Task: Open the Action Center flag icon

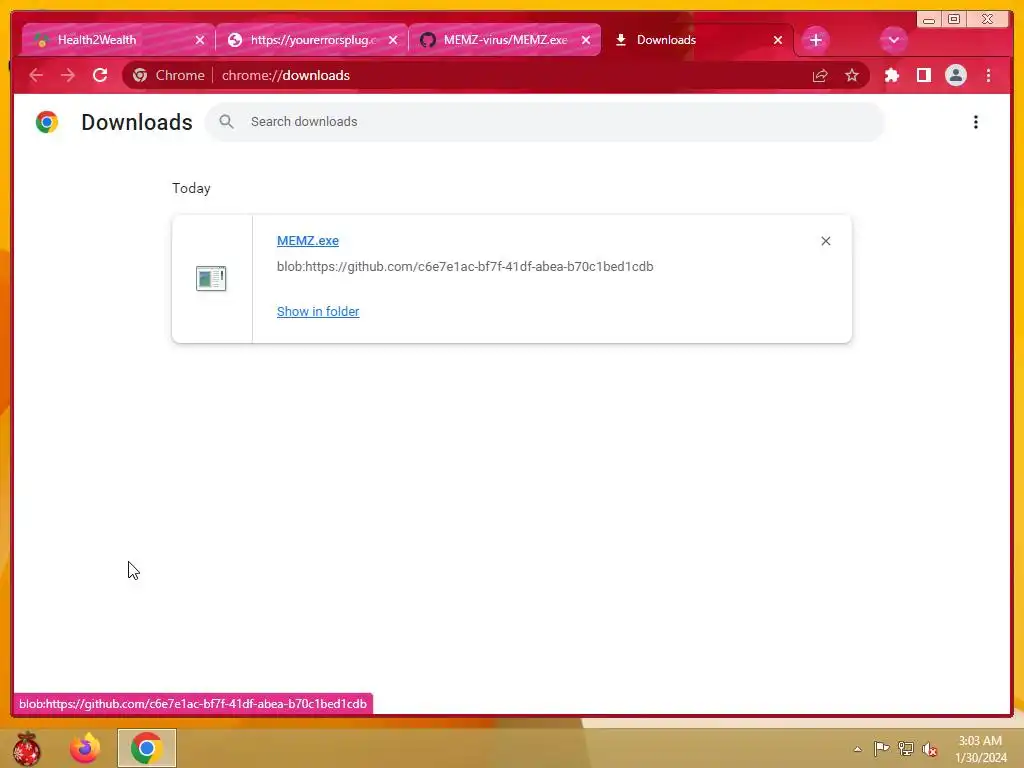Action: tap(882, 748)
